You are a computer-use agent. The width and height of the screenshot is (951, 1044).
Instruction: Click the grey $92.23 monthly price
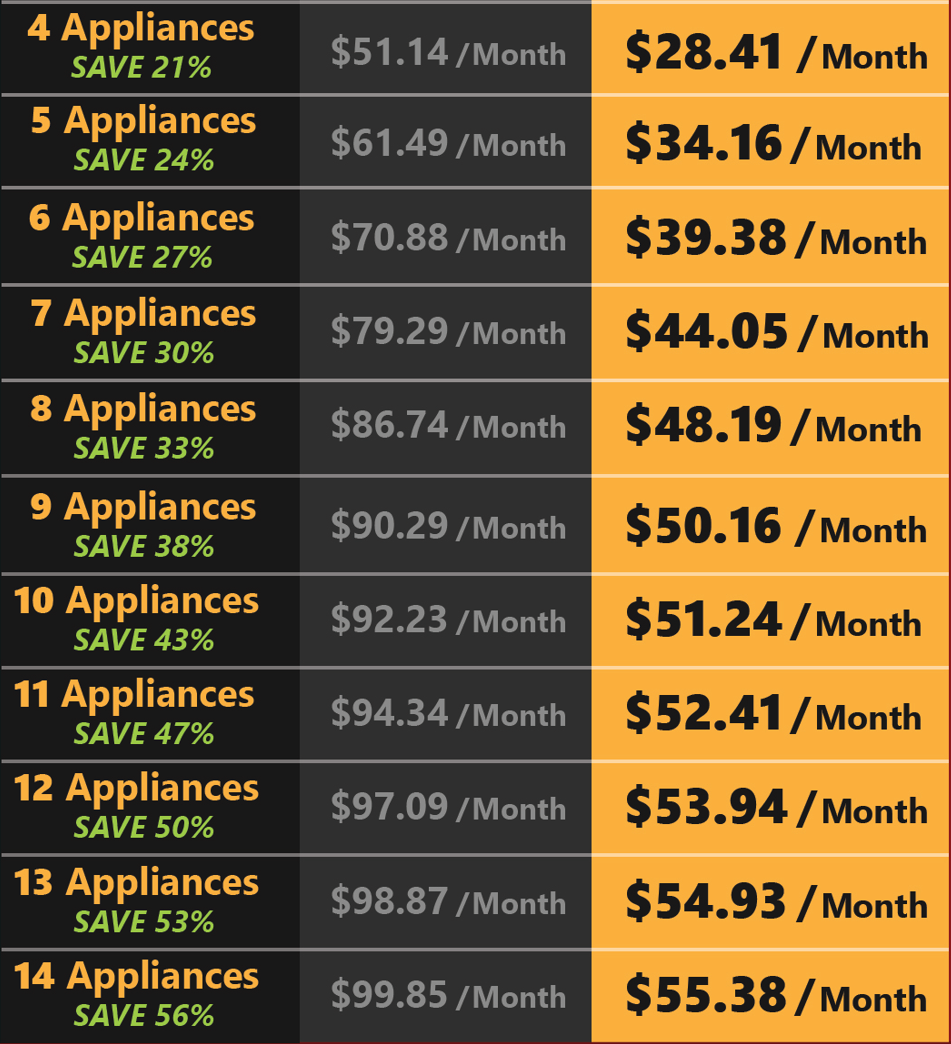(x=448, y=620)
